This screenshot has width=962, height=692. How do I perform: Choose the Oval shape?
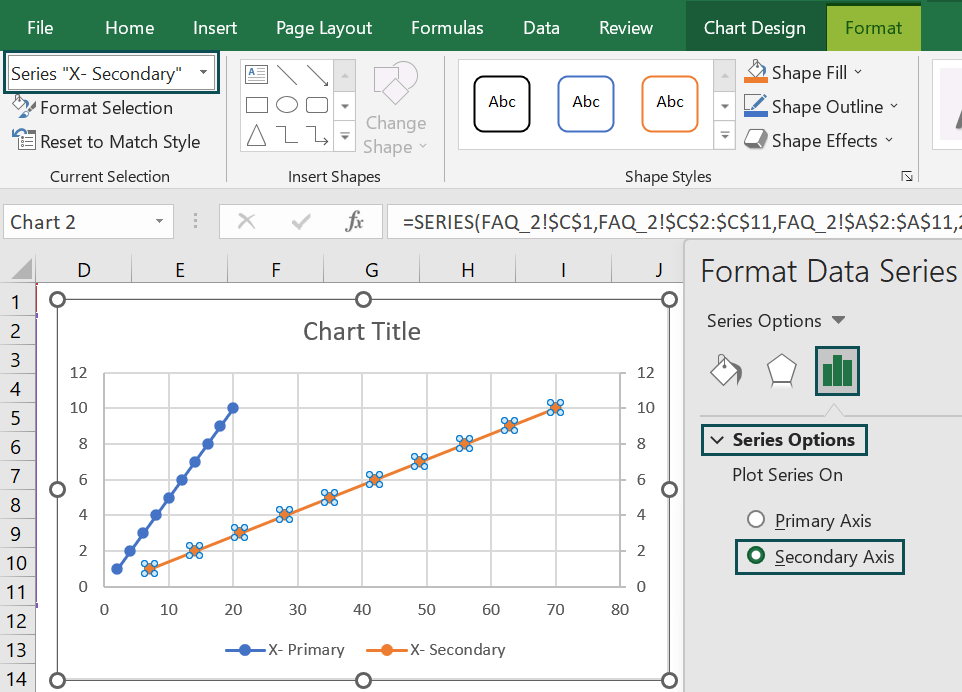tap(287, 105)
